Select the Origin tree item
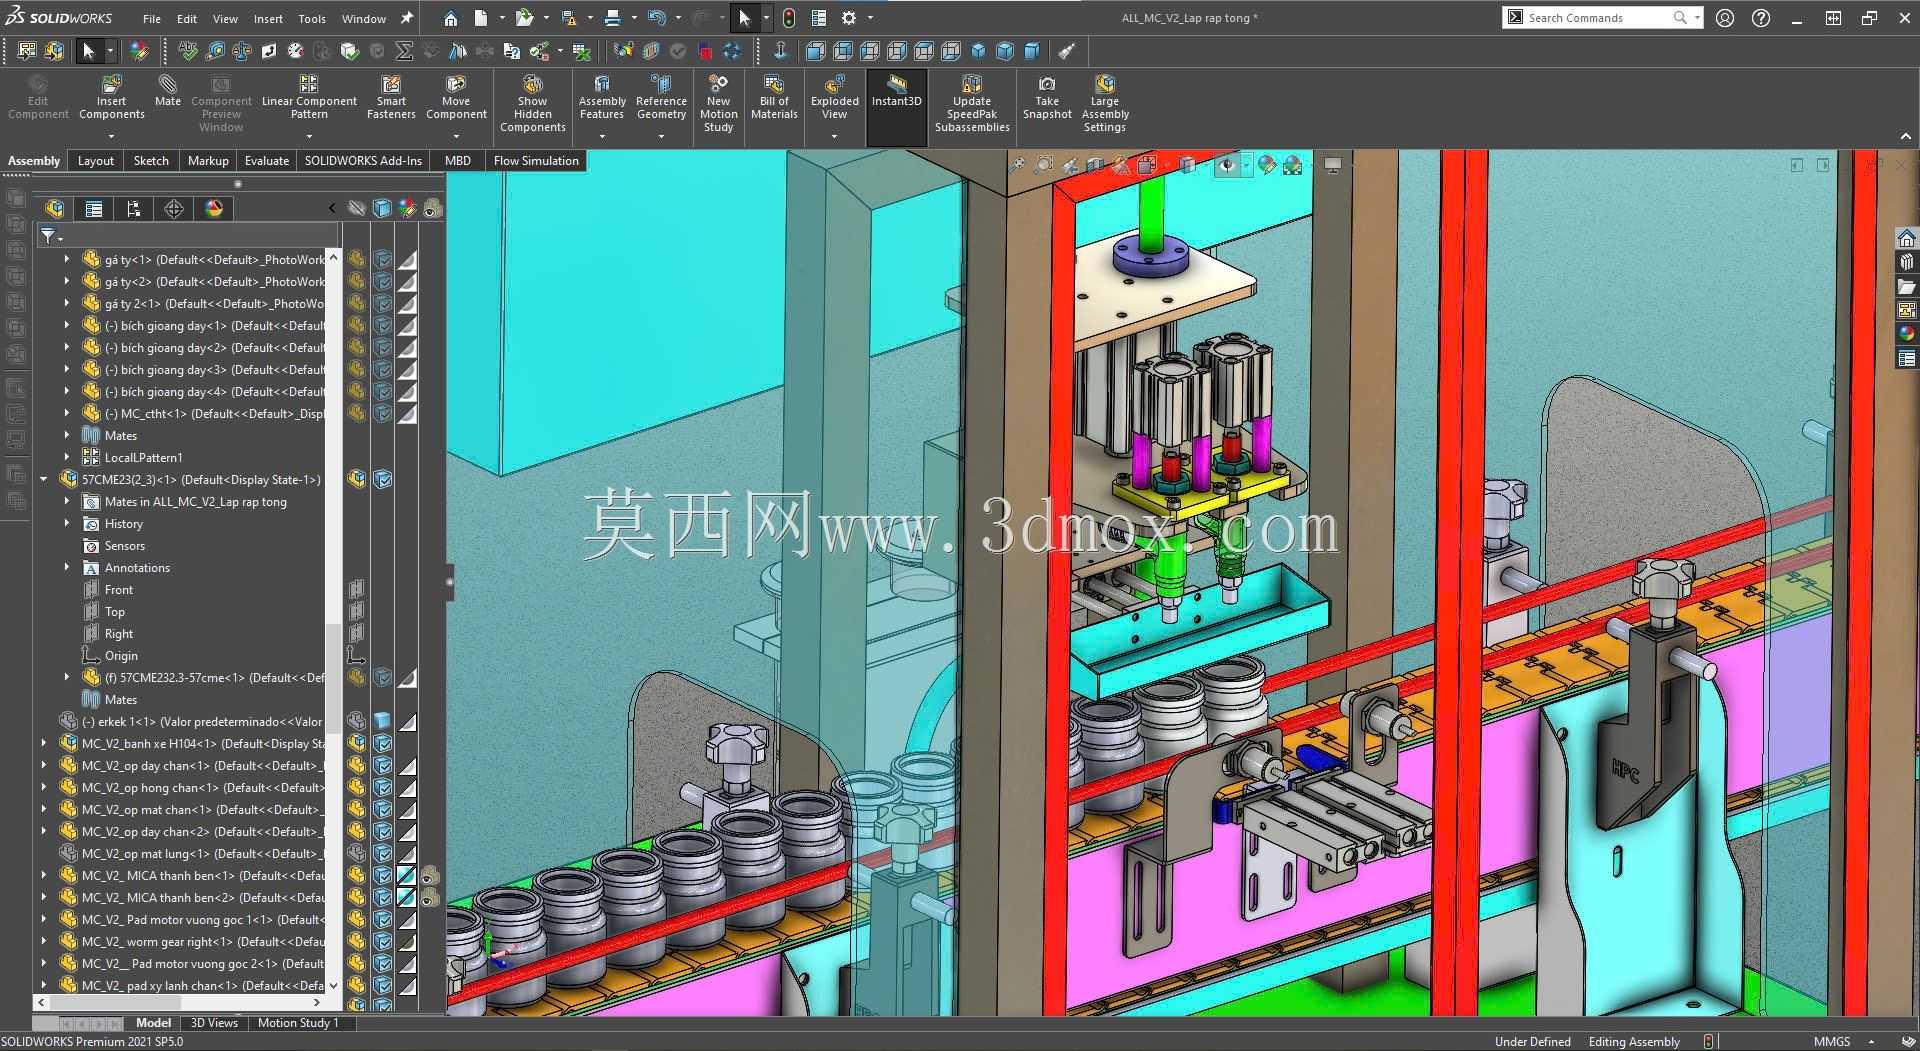 121,656
